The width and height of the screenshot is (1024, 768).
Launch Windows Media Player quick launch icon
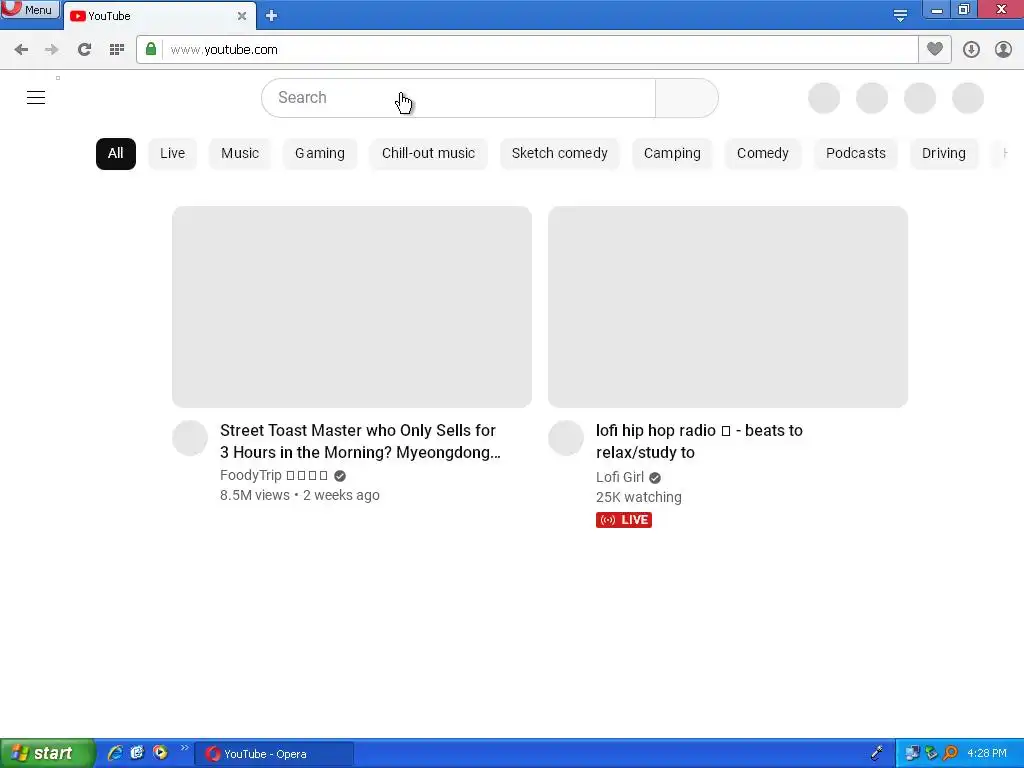(x=160, y=753)
